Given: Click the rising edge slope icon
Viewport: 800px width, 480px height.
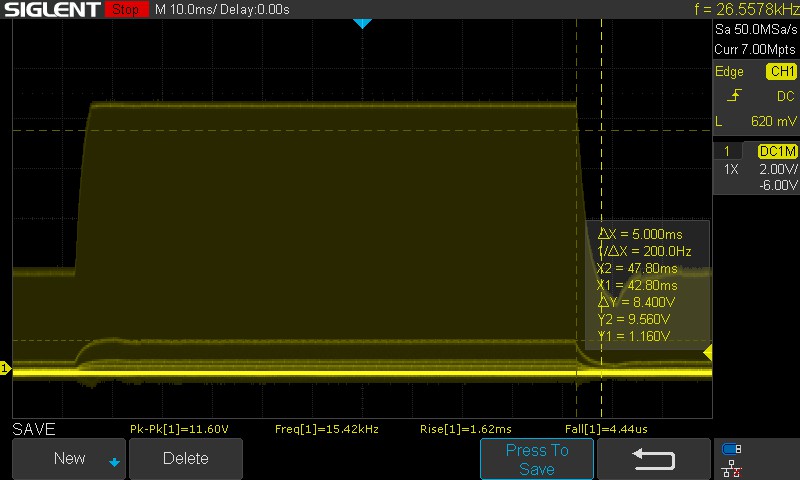Looking at the screenshot, I should point(734,95).
